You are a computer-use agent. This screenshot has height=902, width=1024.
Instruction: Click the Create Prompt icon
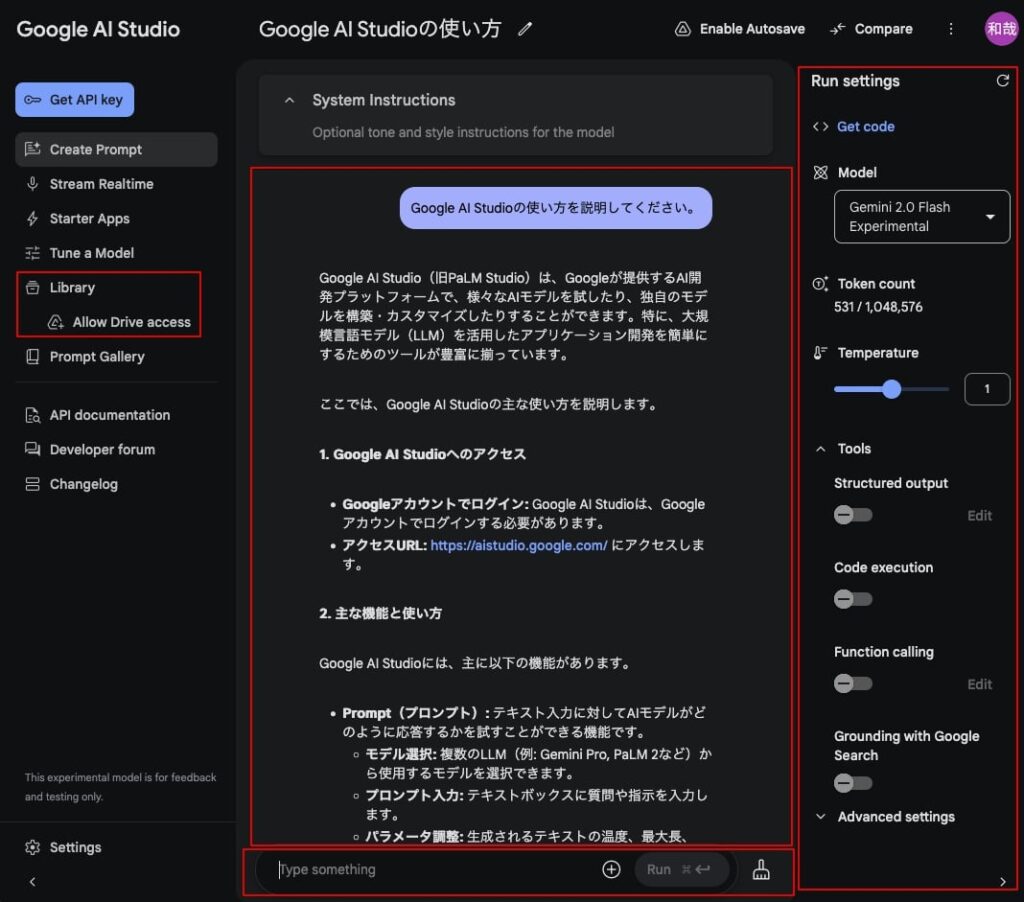33,150
